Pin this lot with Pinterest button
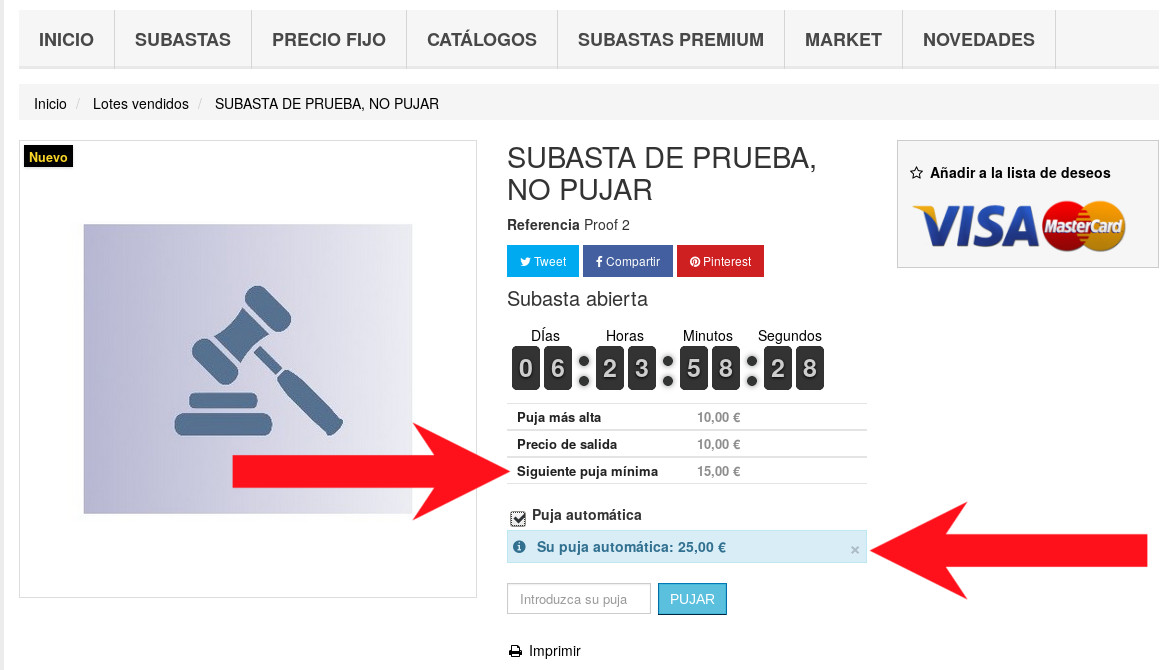The image size is (1174, 670). (x=720, y=261)
